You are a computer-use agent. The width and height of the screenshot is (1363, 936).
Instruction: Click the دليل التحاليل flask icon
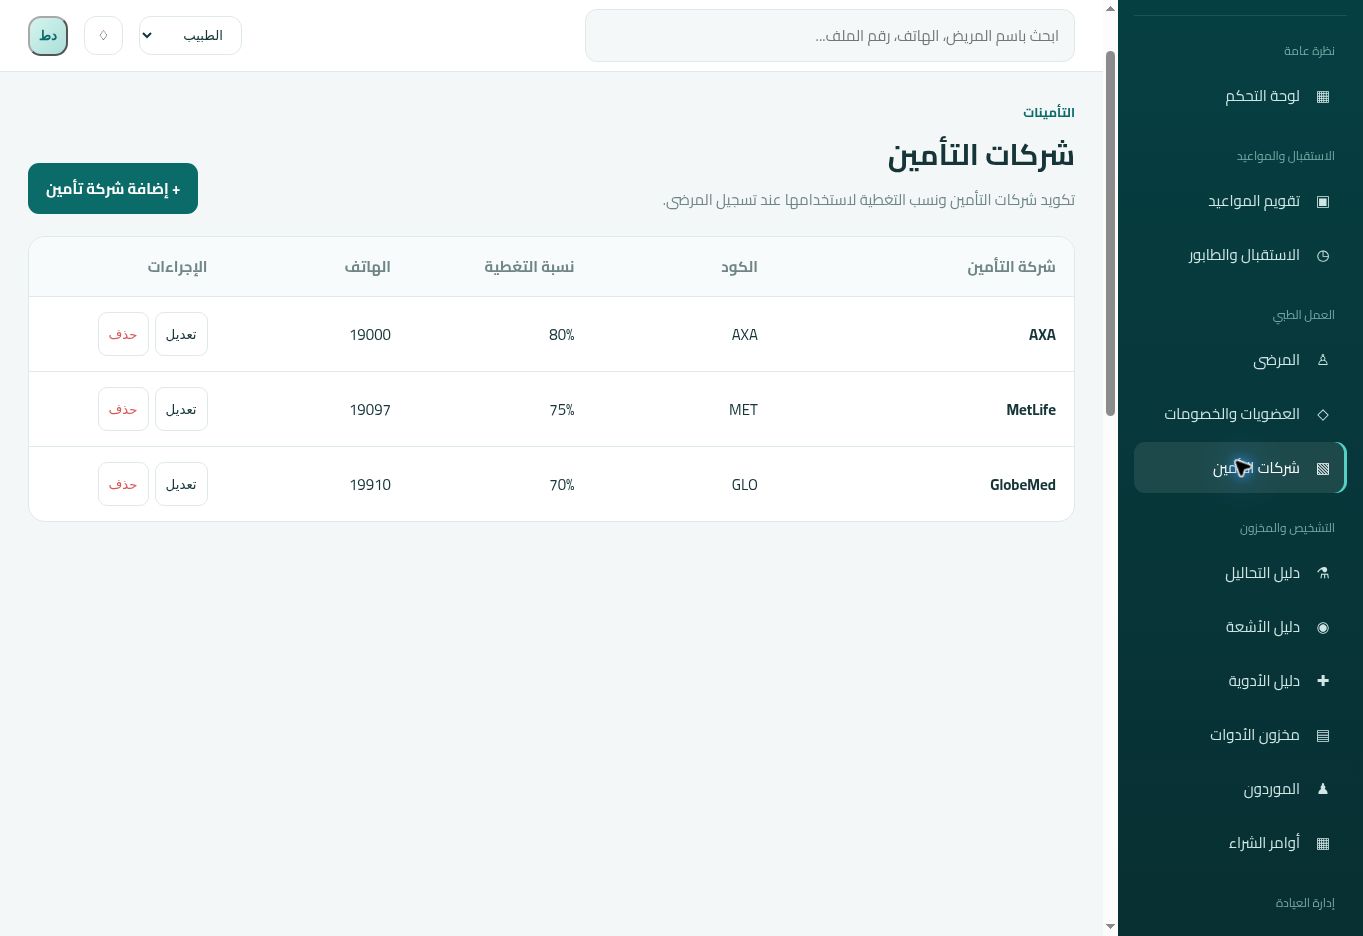tap(1323, 573)
